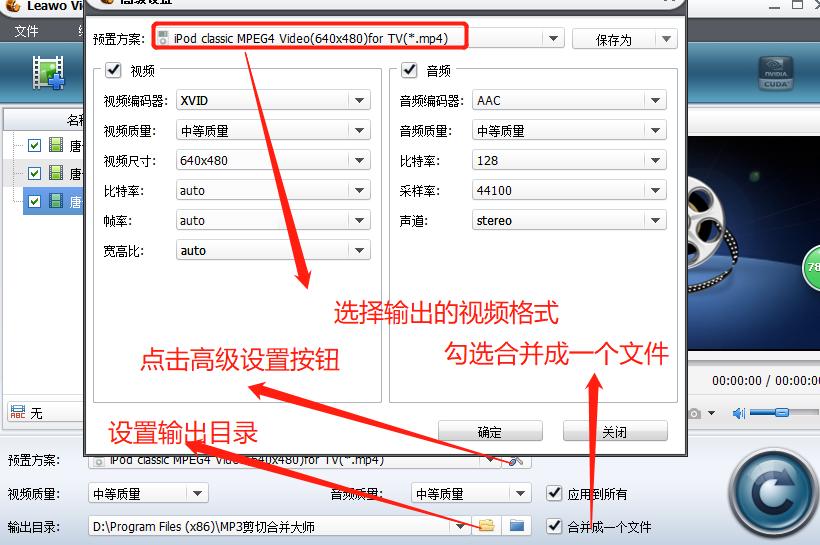This screenshot has width=820, height=545.
Task: Adjust the volume slider
Action: coord(783,413)
